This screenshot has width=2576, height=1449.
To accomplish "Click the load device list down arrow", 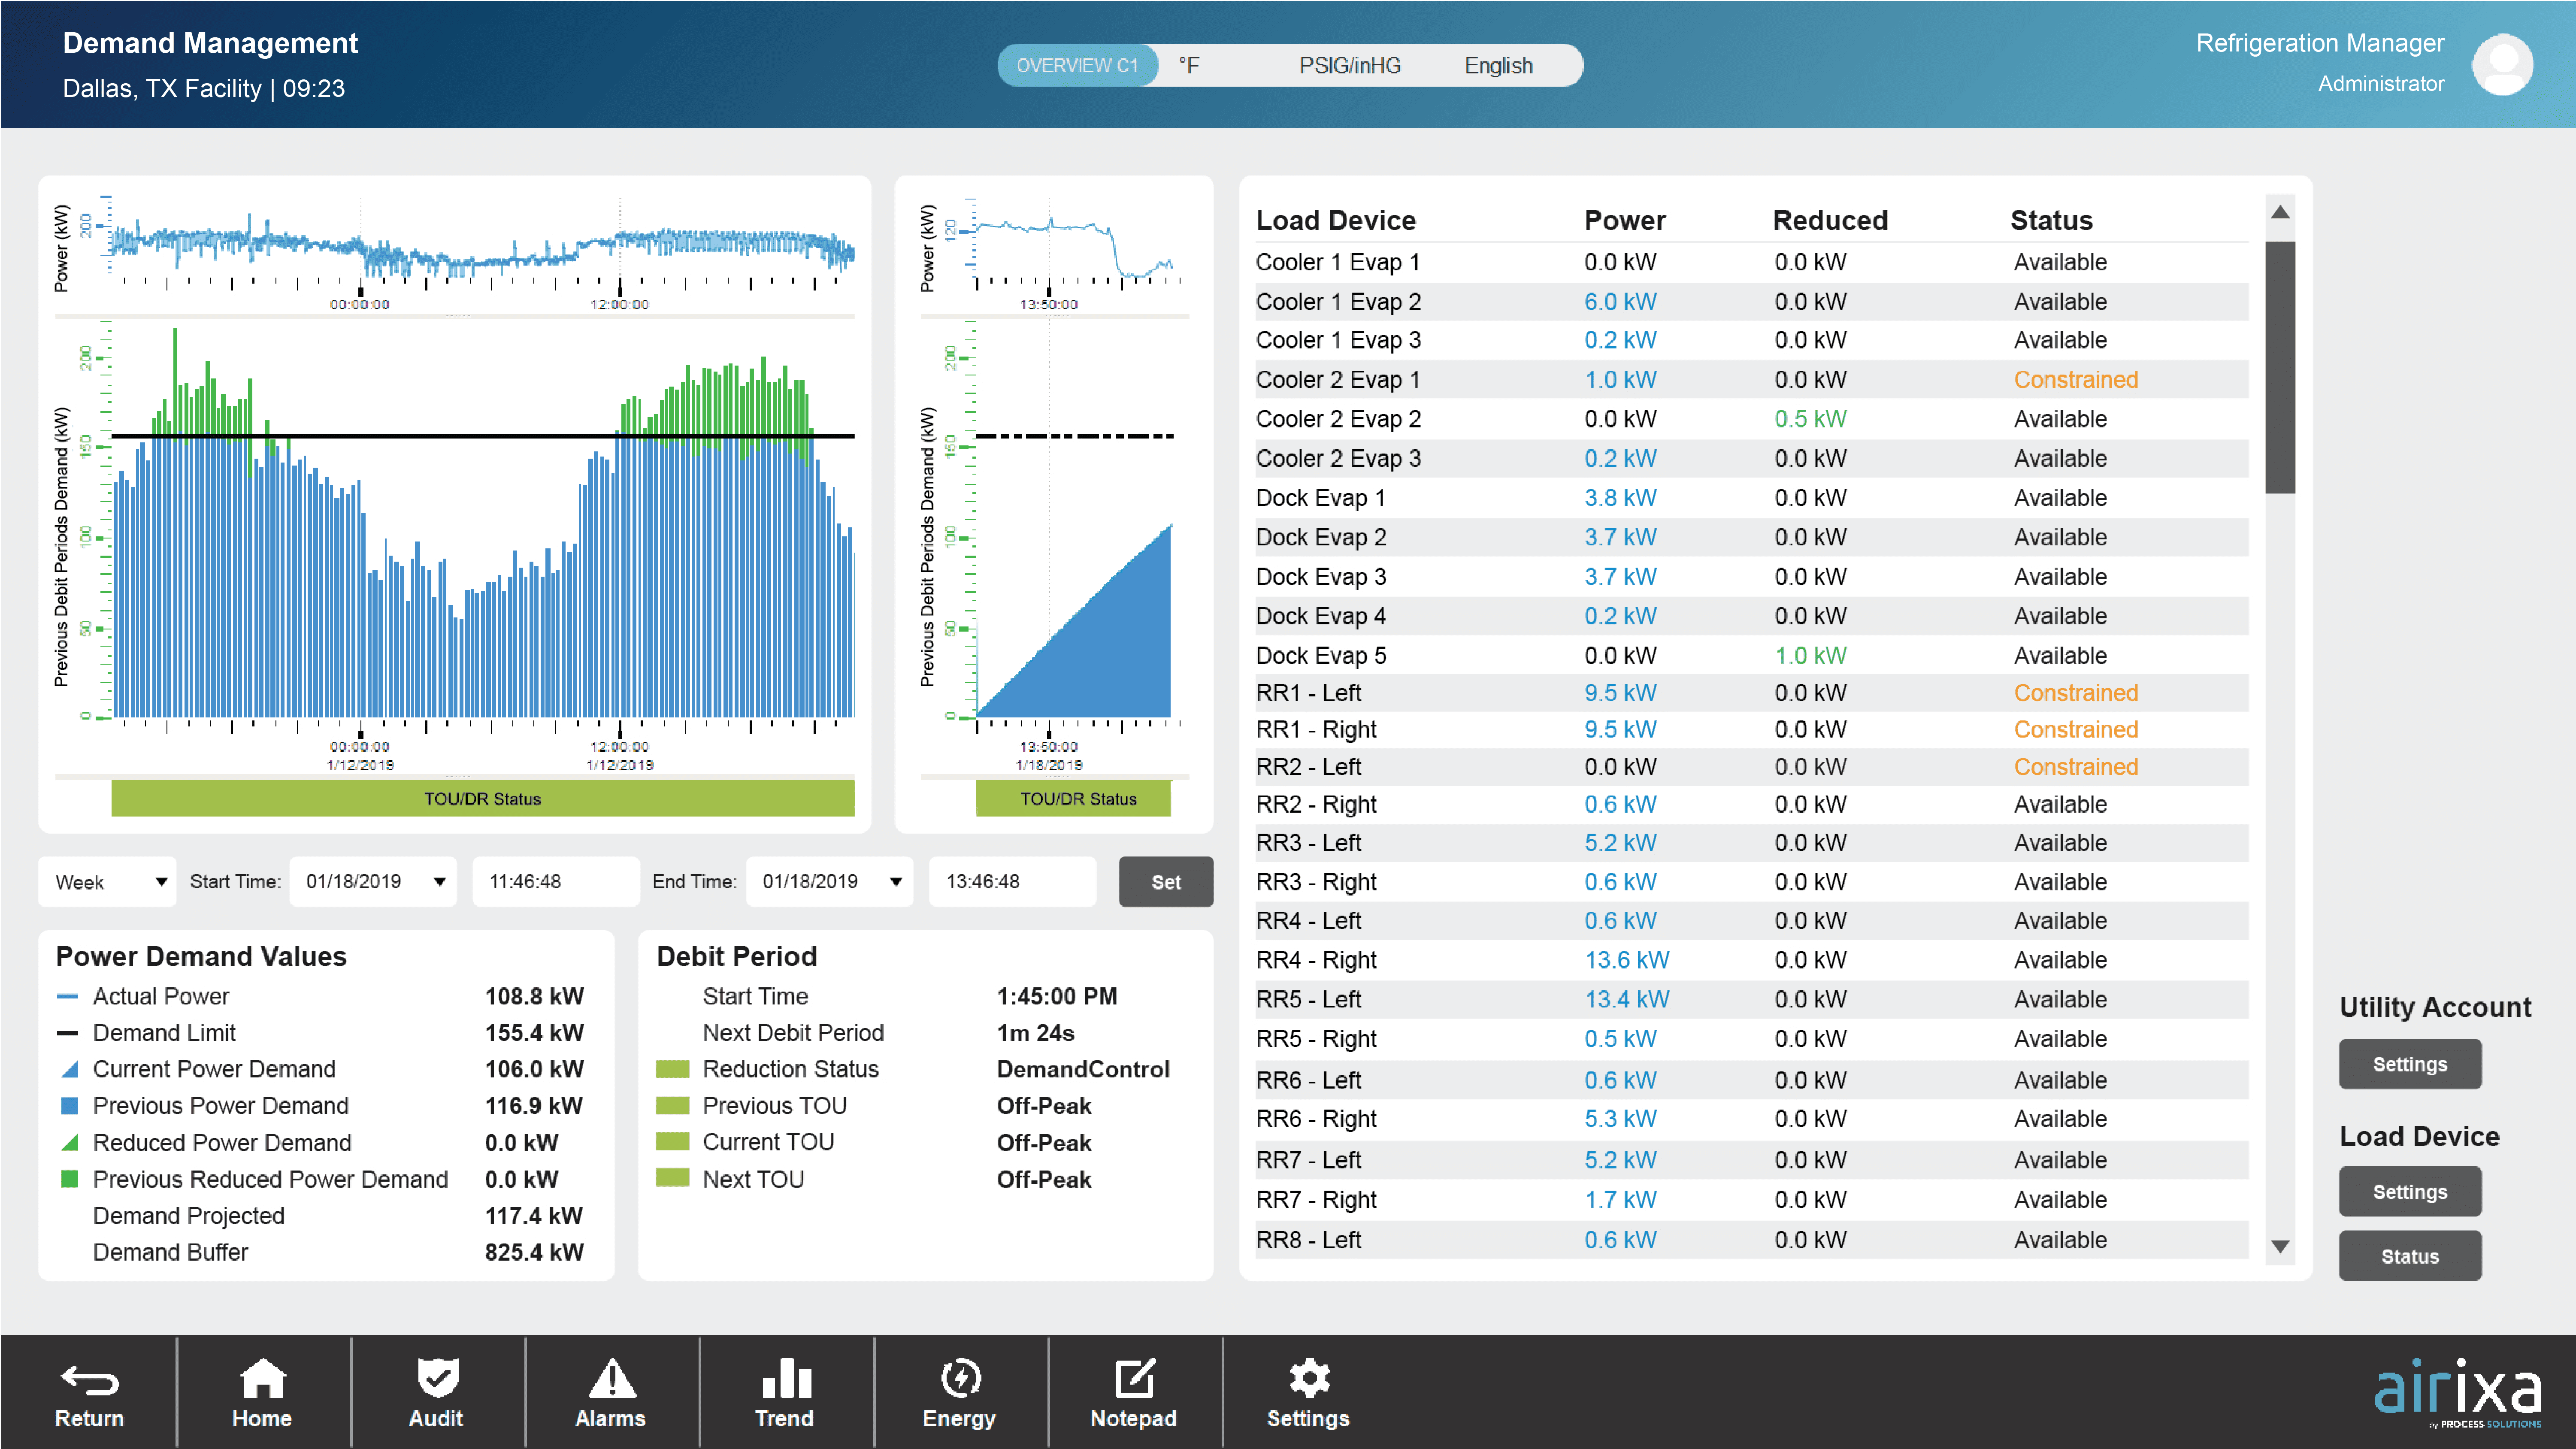I will click(2280, 1246).
